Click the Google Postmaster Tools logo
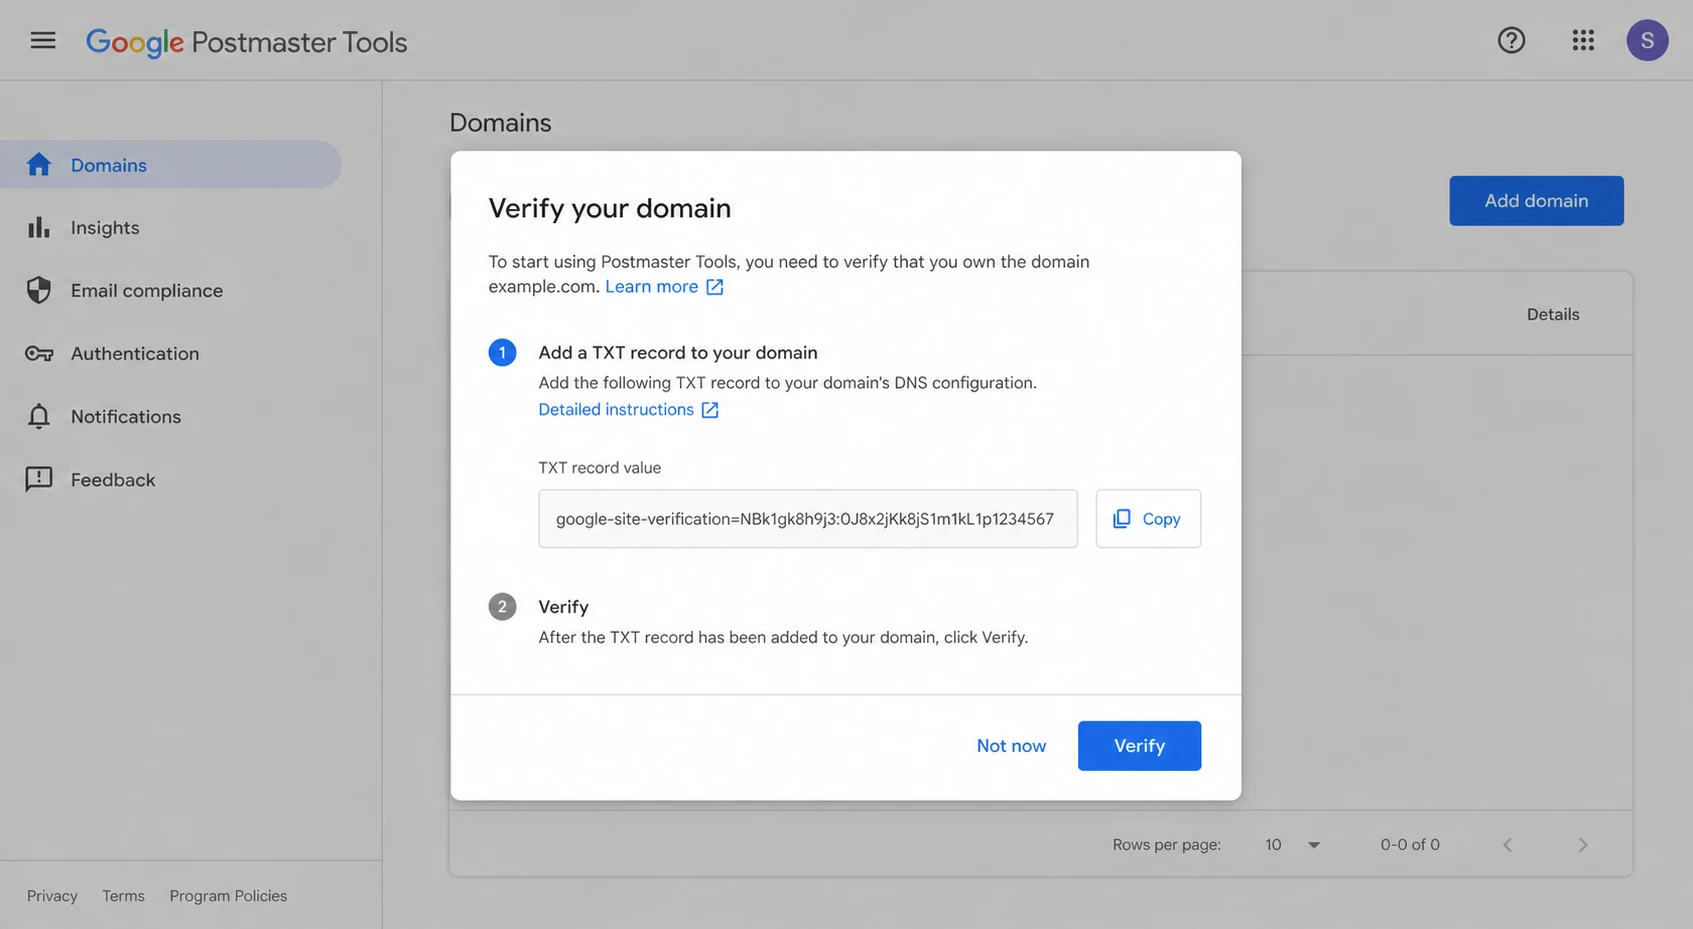This screenshot has height=929, width=1693. (246, 42)
